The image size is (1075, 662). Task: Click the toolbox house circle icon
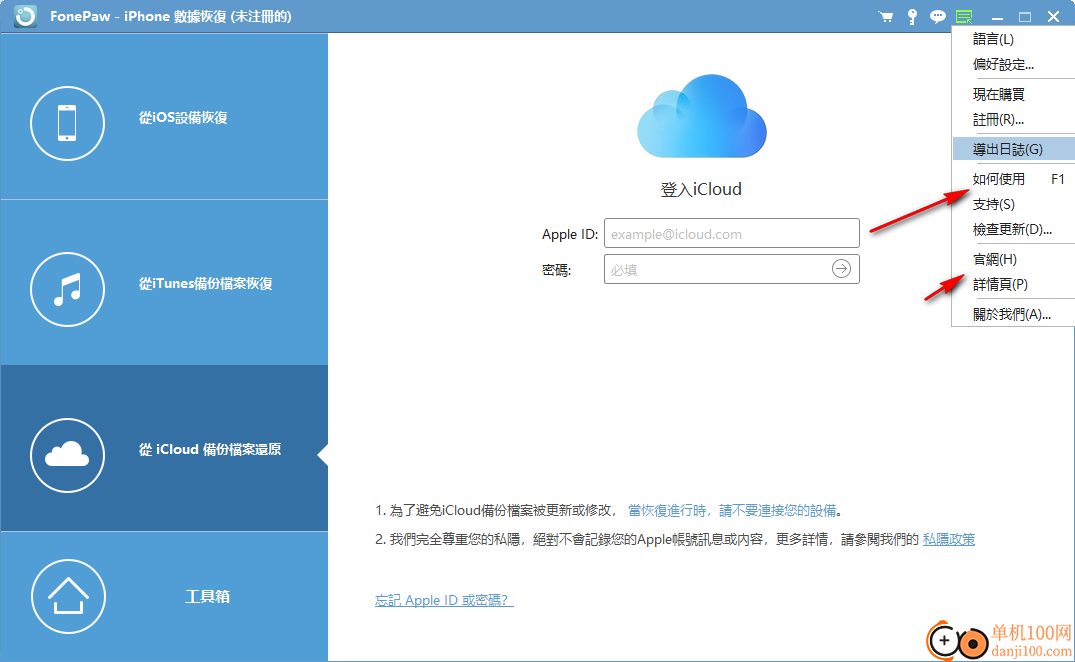coord(68,596)
